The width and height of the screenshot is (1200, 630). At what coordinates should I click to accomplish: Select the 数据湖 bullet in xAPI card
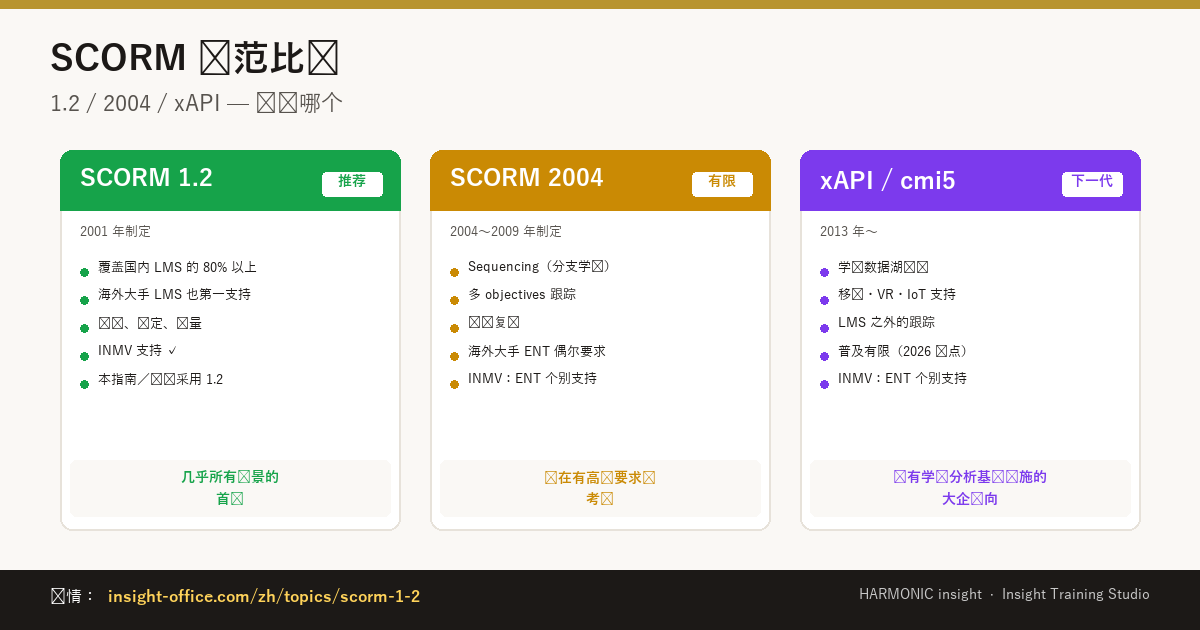click(883, 267)
